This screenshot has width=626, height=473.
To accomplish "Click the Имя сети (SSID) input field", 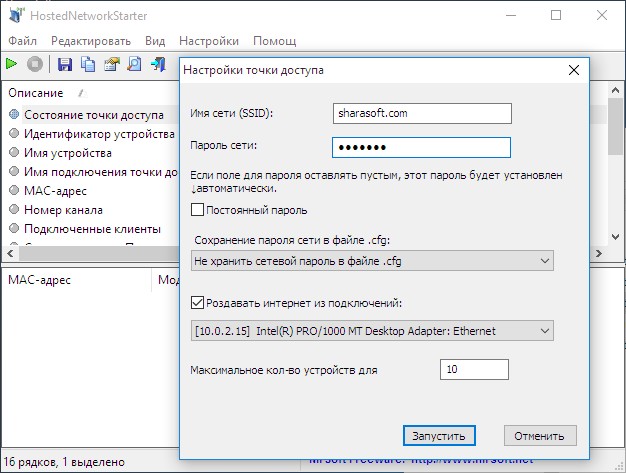I will tap(422, 113).
